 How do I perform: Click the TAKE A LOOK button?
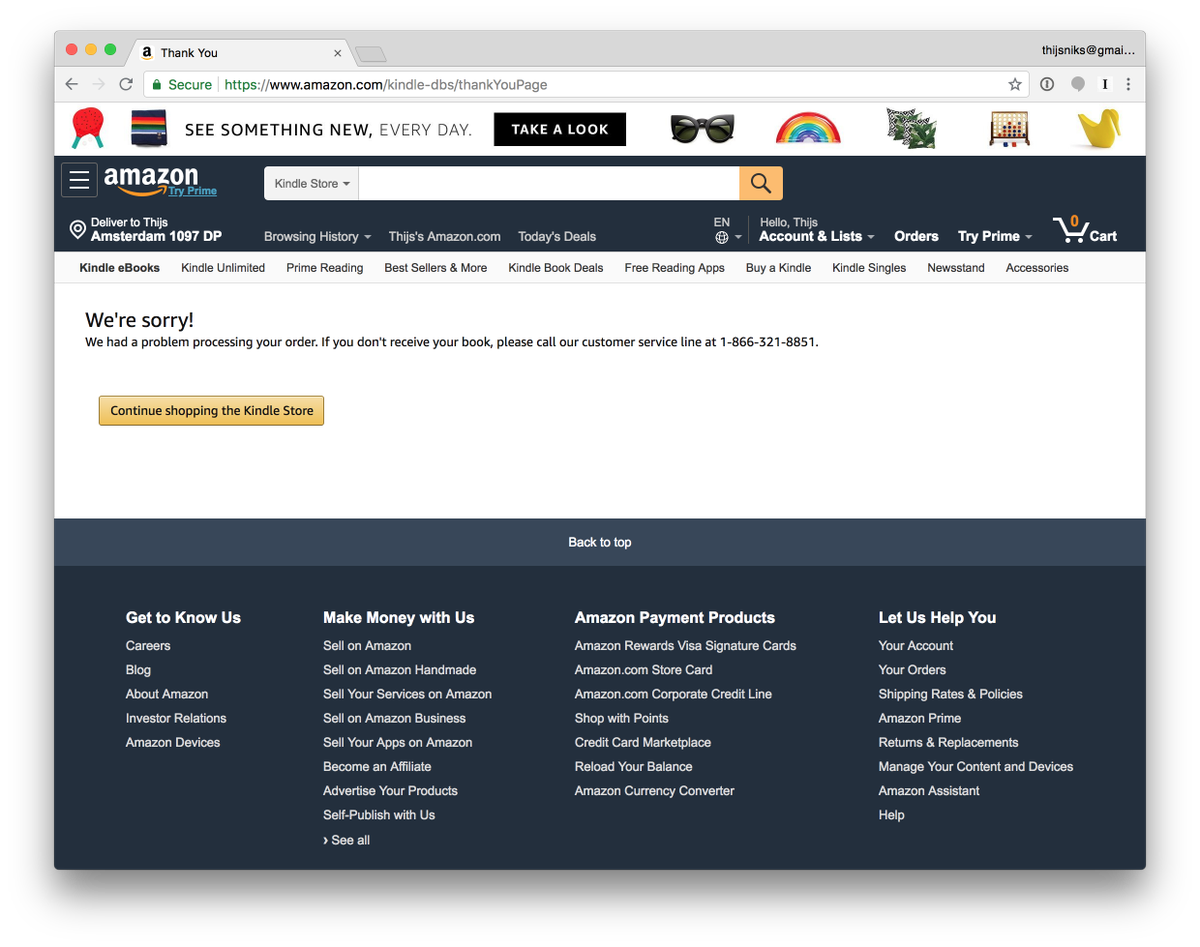(x=560, y=129)
